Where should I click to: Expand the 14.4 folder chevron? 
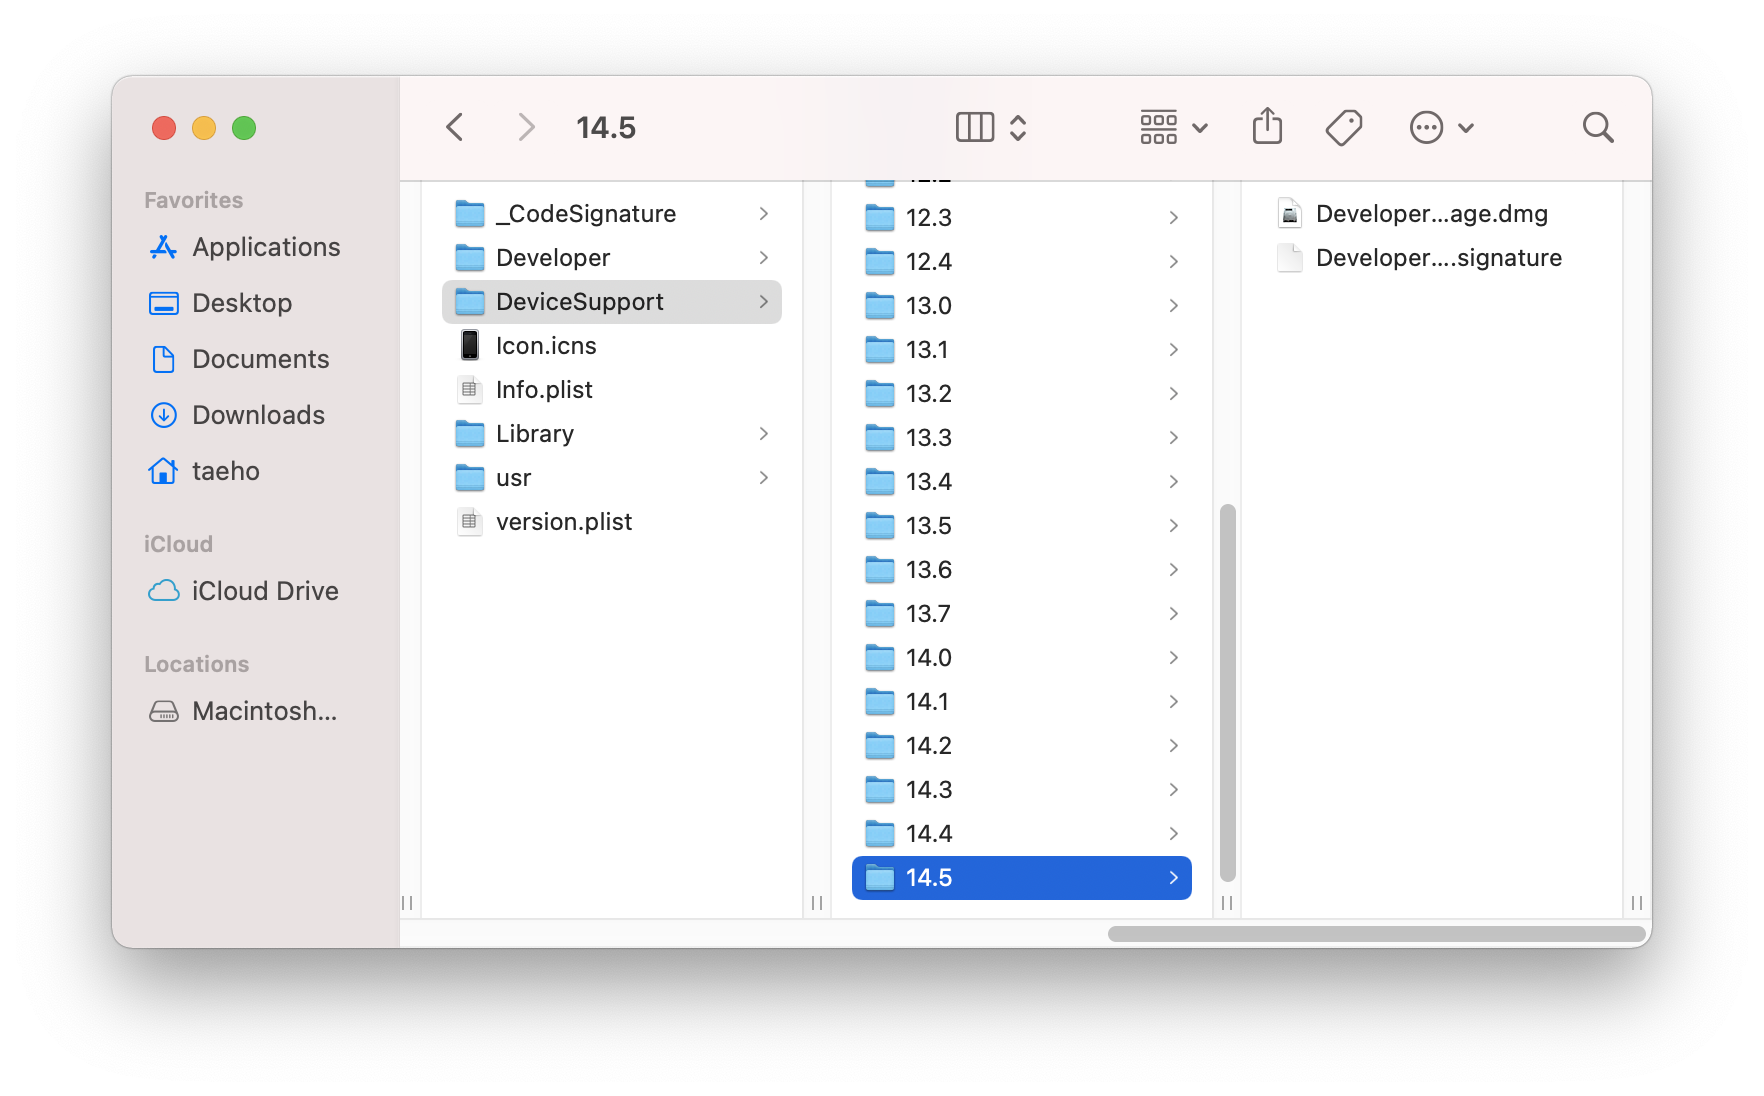coord(1174,834)
